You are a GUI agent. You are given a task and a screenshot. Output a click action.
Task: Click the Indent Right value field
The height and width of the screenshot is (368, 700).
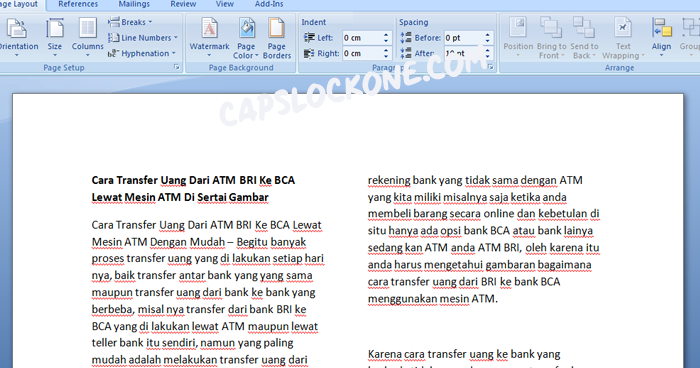point(362,54)
